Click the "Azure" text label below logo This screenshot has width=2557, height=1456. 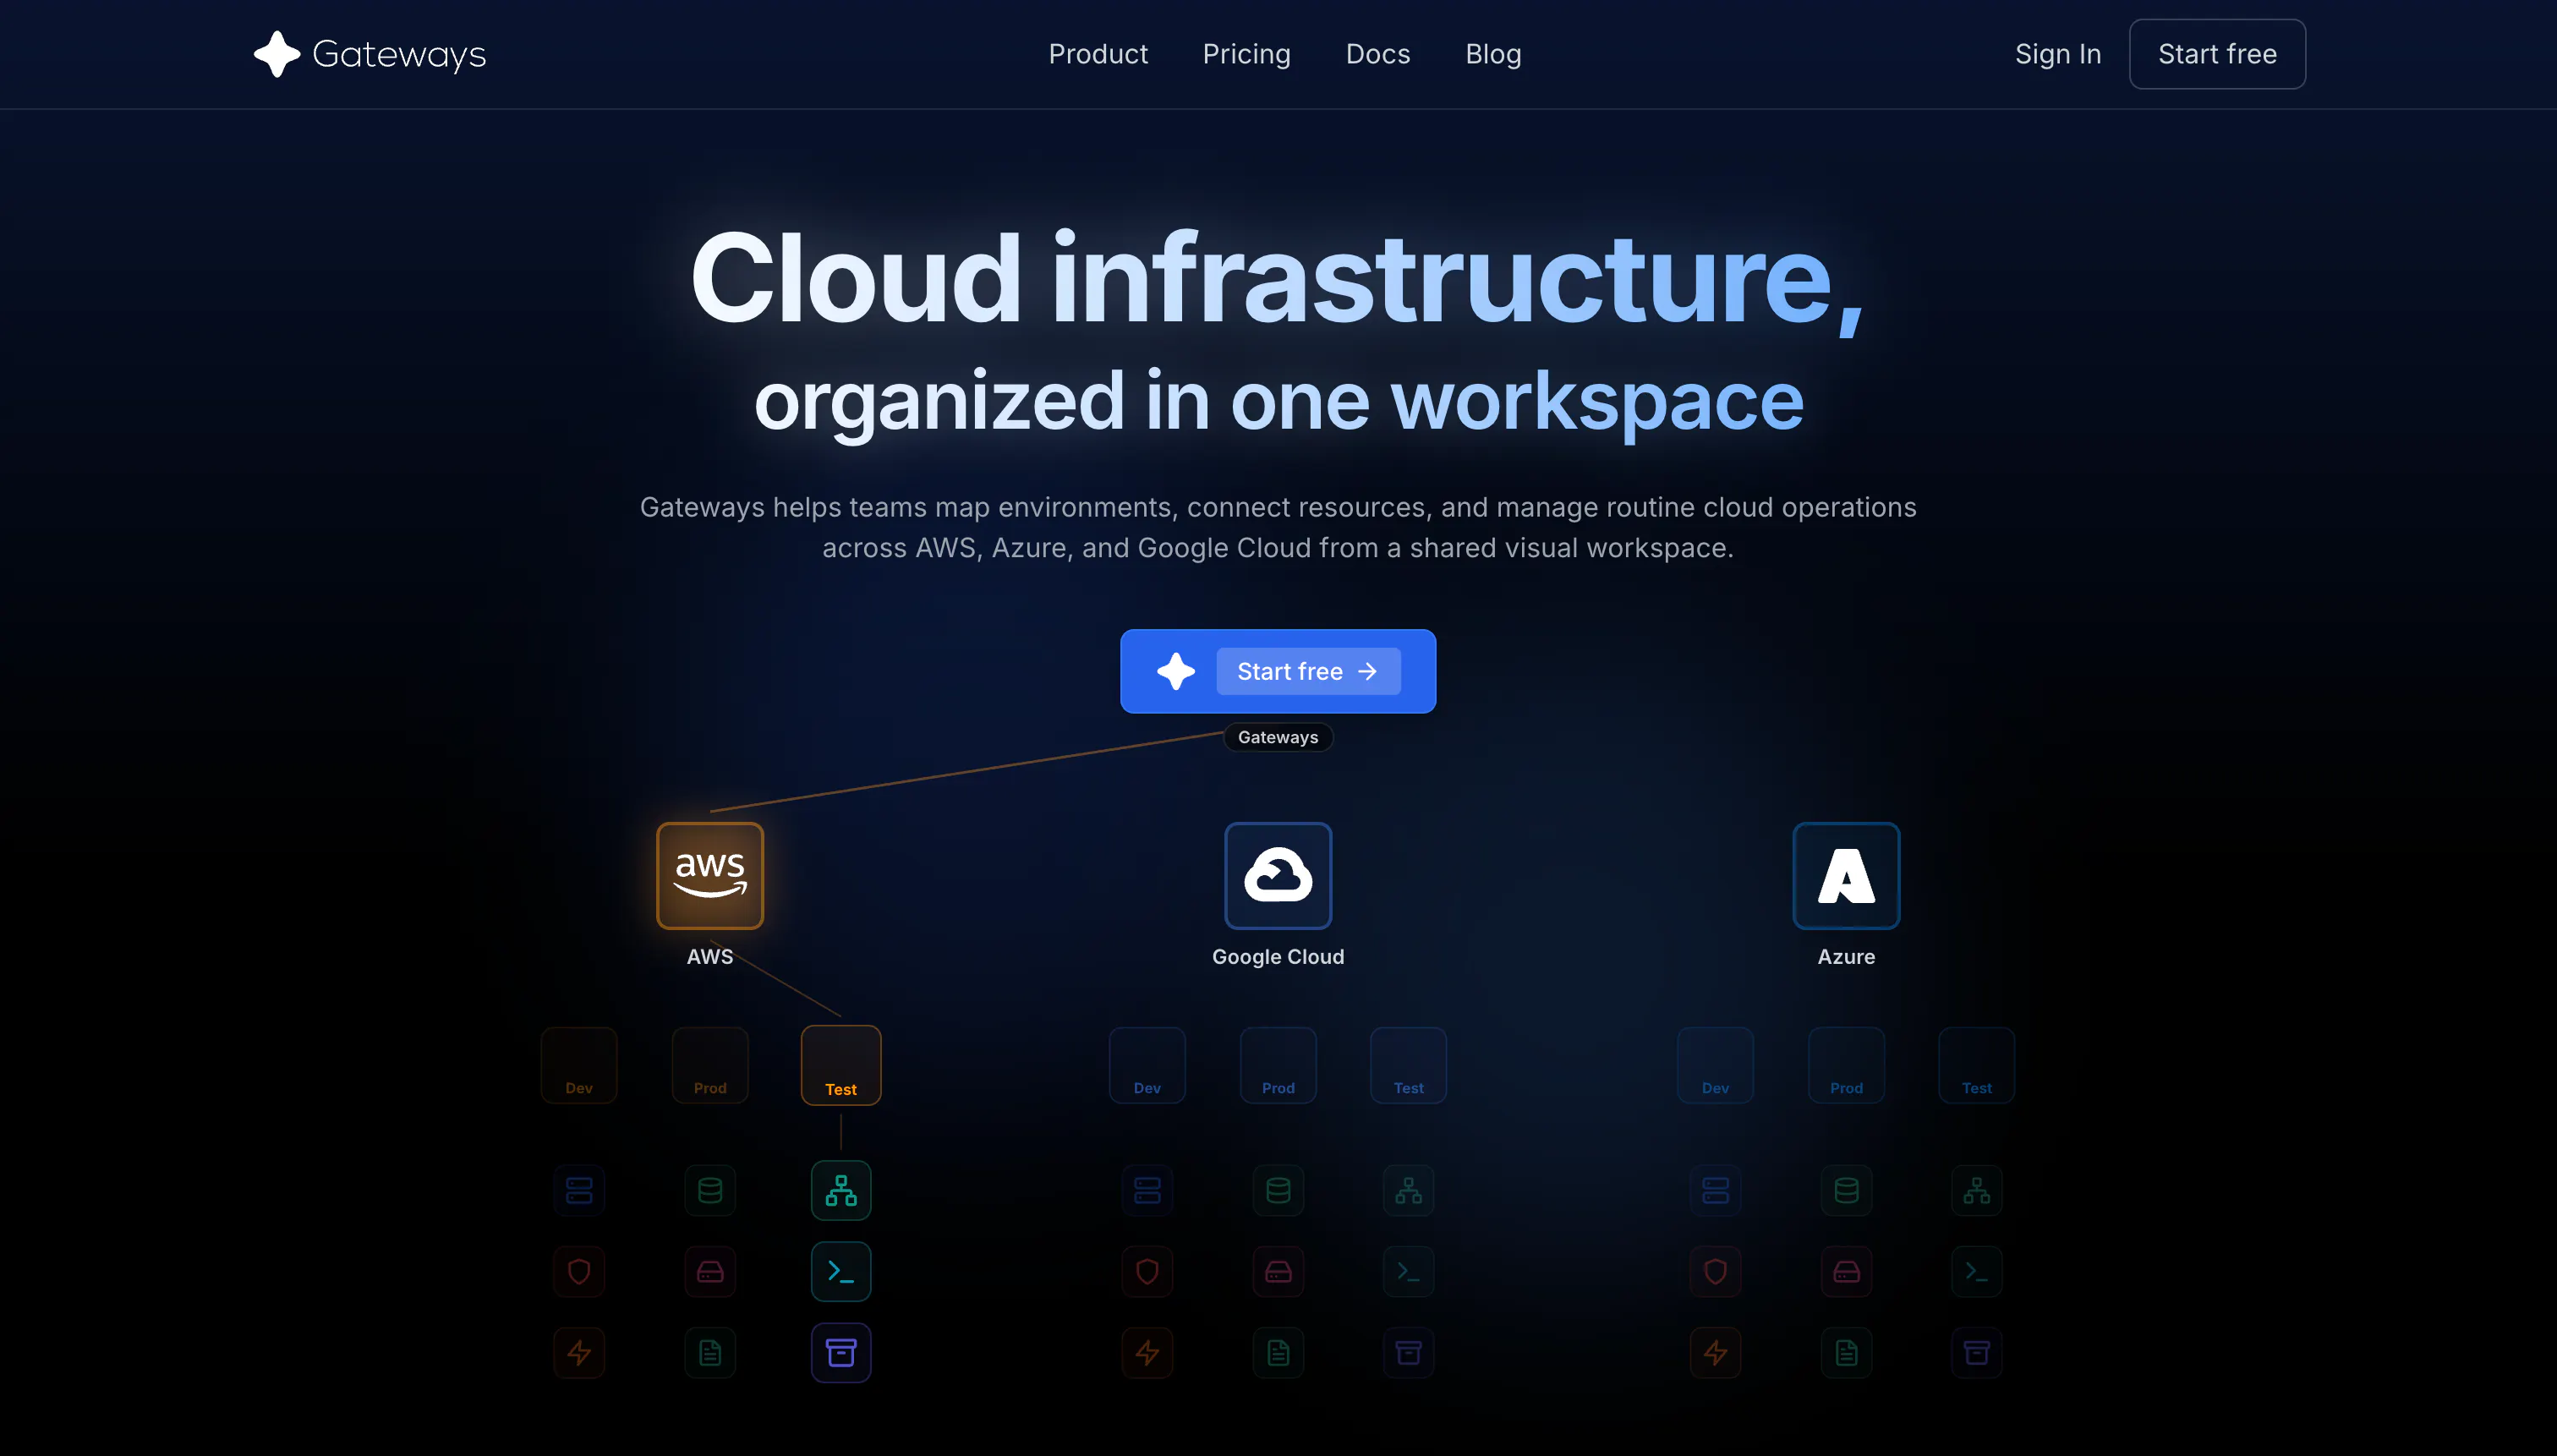pyautogui.click(x=1846, y=957)
